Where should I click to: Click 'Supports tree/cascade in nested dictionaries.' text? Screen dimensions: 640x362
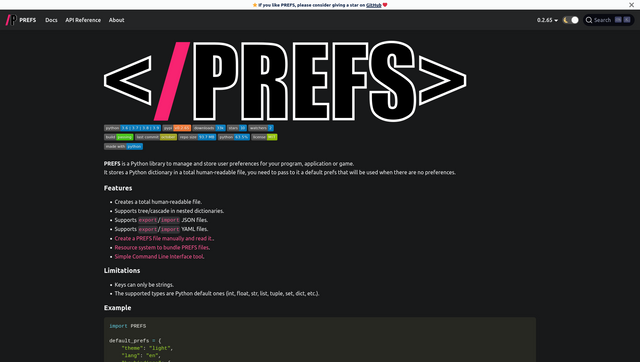[x=169, y=211]
